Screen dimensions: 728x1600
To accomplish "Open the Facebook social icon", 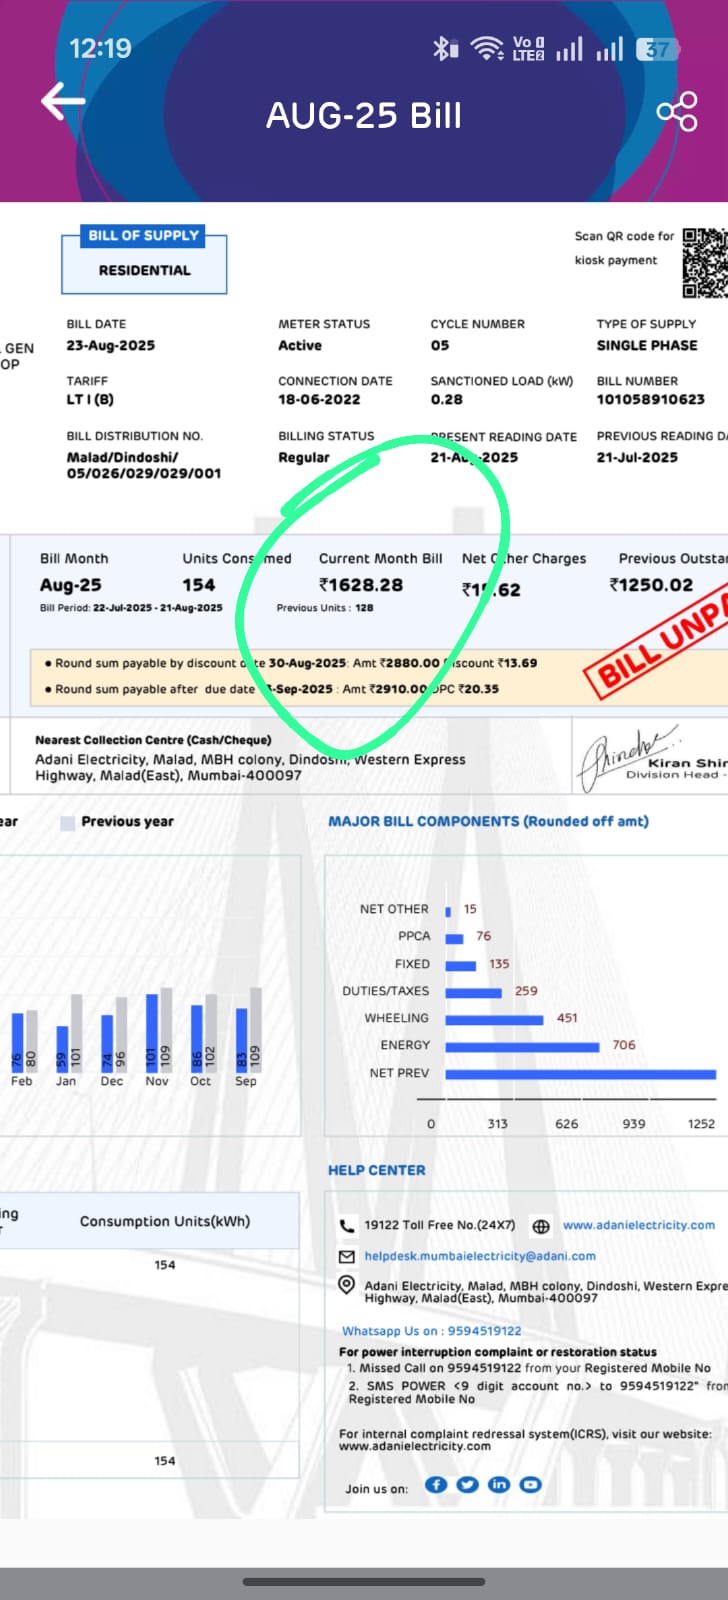I will pos(435,1484).
